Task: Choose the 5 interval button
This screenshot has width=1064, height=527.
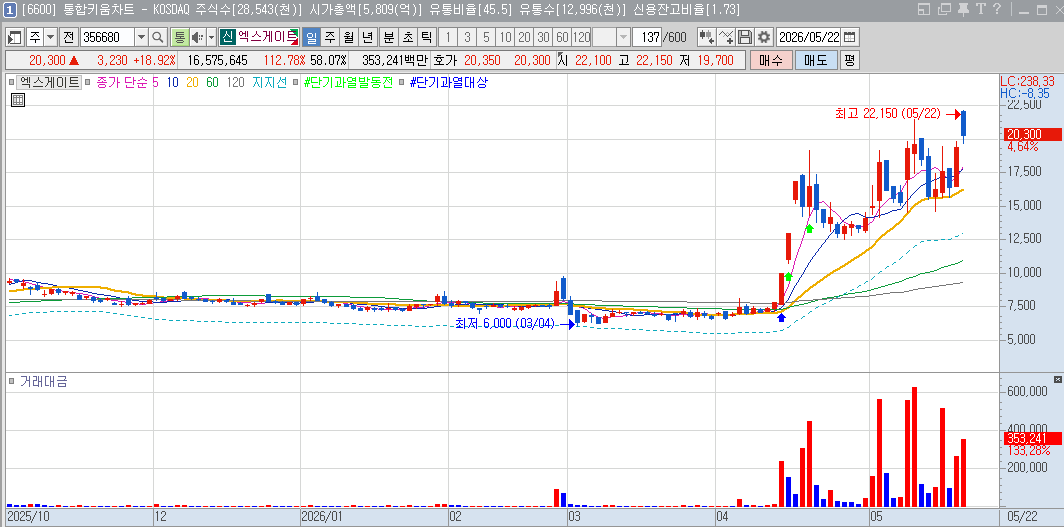Action: pos(486,37)
